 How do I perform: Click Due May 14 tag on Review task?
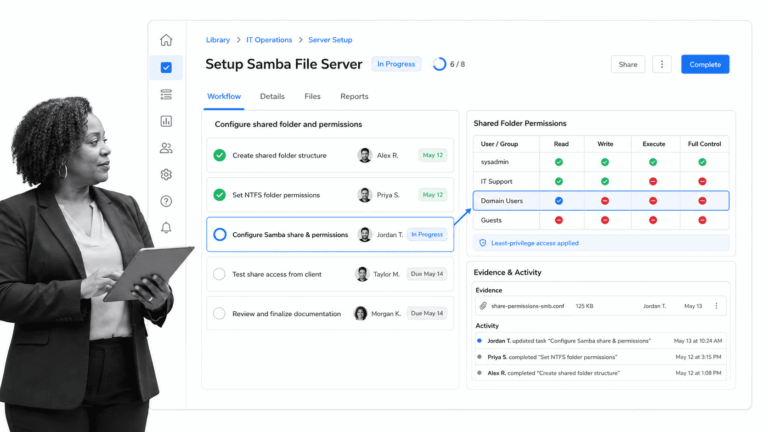point(427,313)
